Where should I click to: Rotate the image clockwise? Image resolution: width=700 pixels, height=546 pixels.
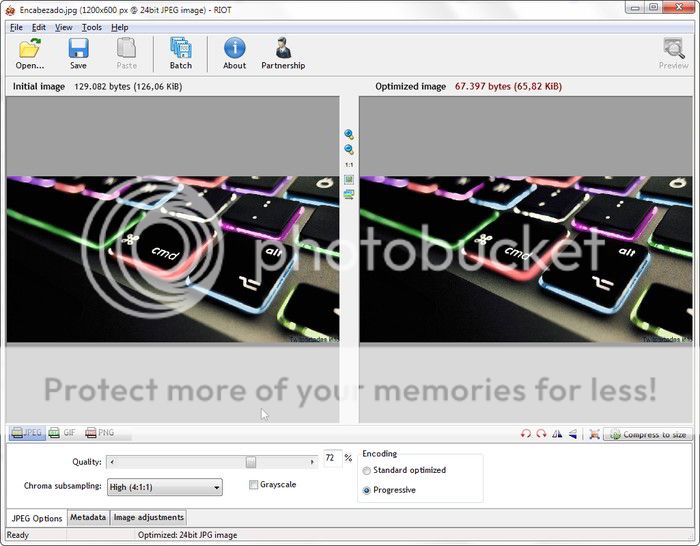pos(542,433)
